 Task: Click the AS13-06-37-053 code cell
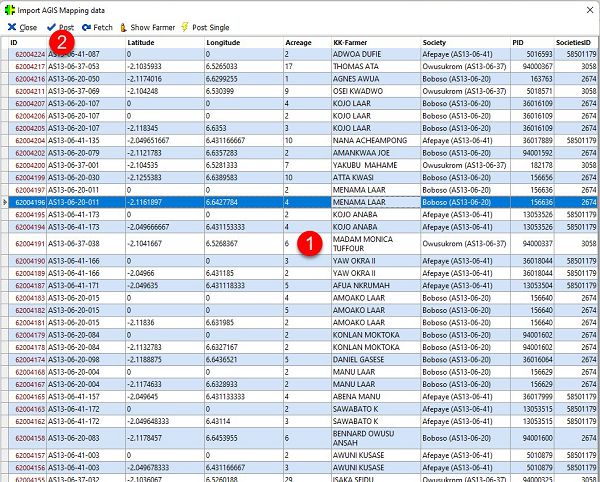tap(86, 66)
